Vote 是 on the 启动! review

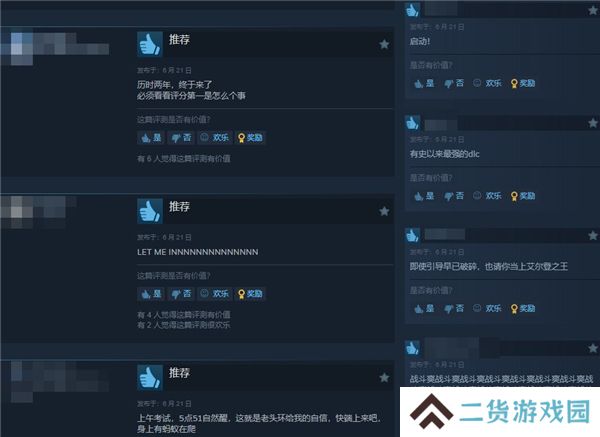tap(424, 83)
